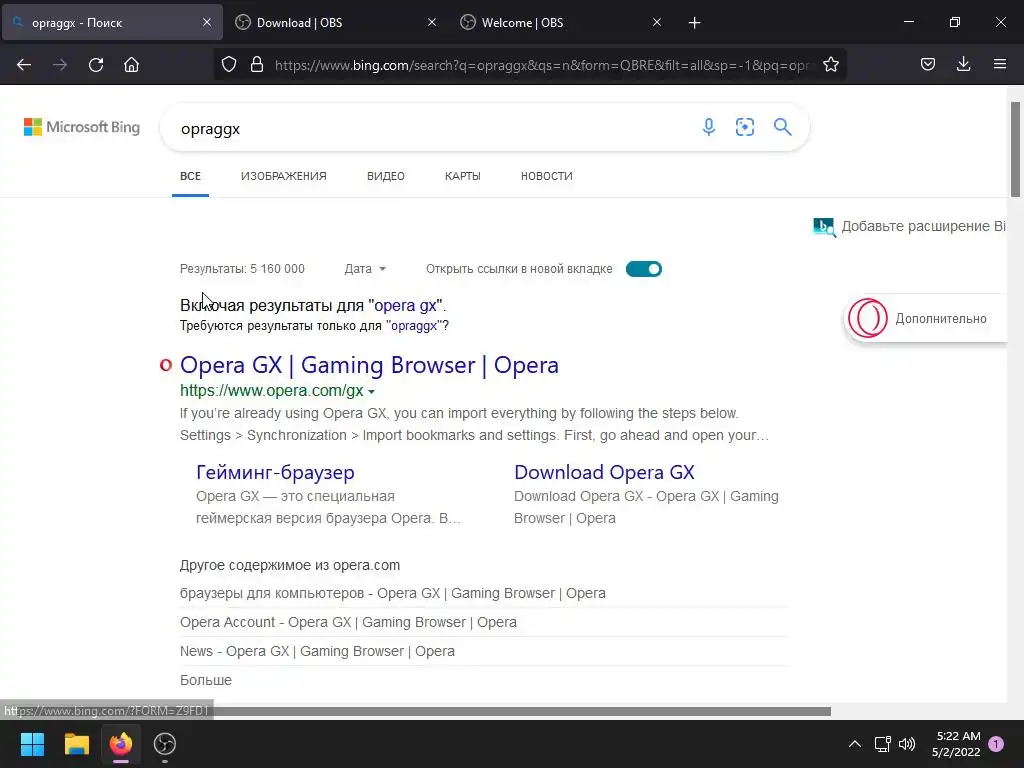Open 'Opera Account - Opera GX' link

(348, 622)
